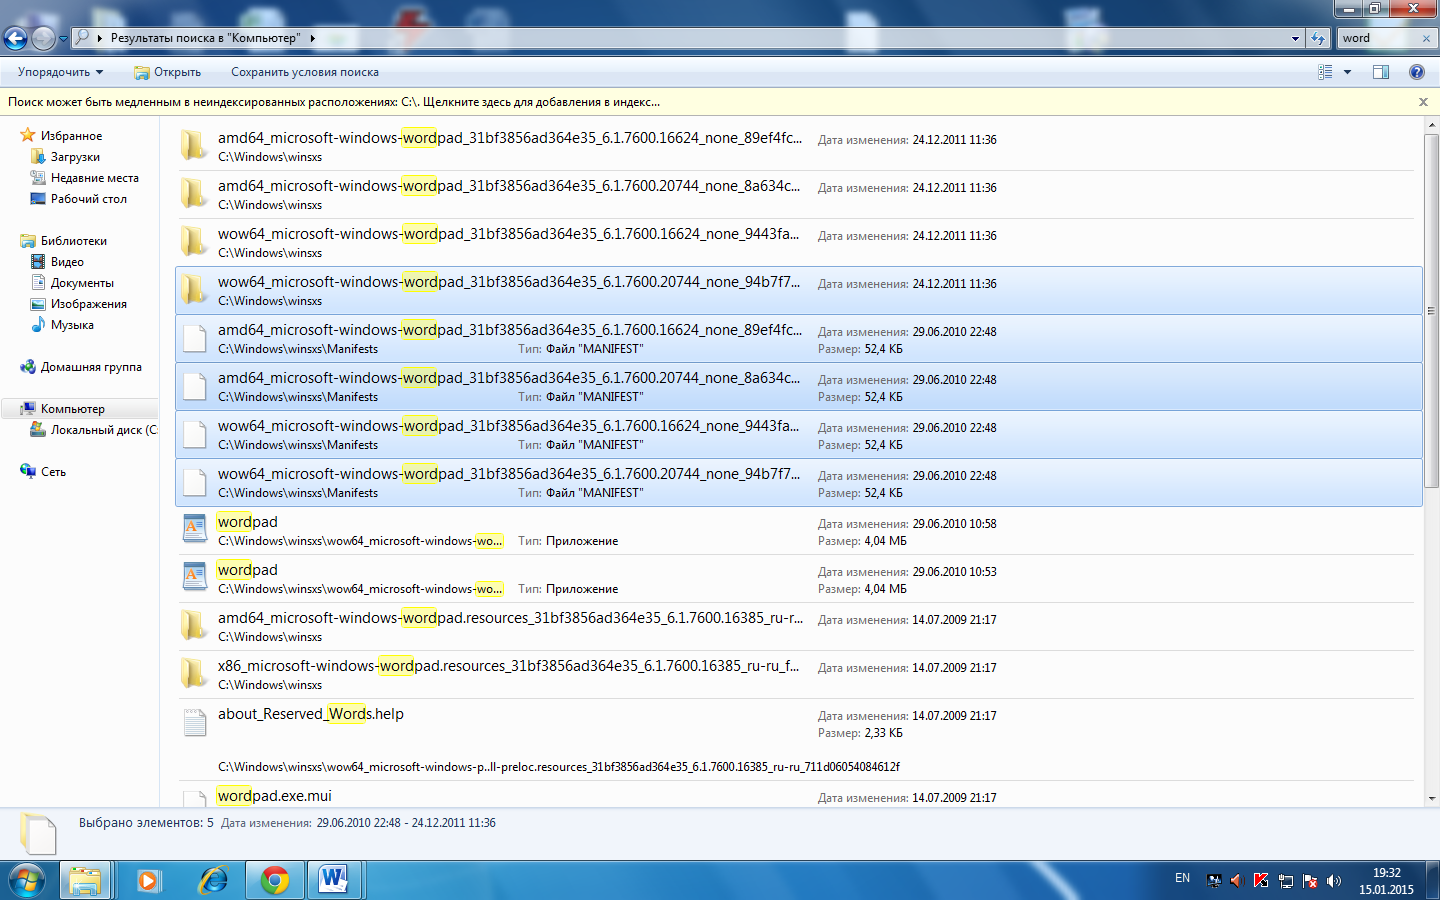Refresh the search results
Screen dimensions: 1440x900
pyautogui.click(x=1318, y=38)
